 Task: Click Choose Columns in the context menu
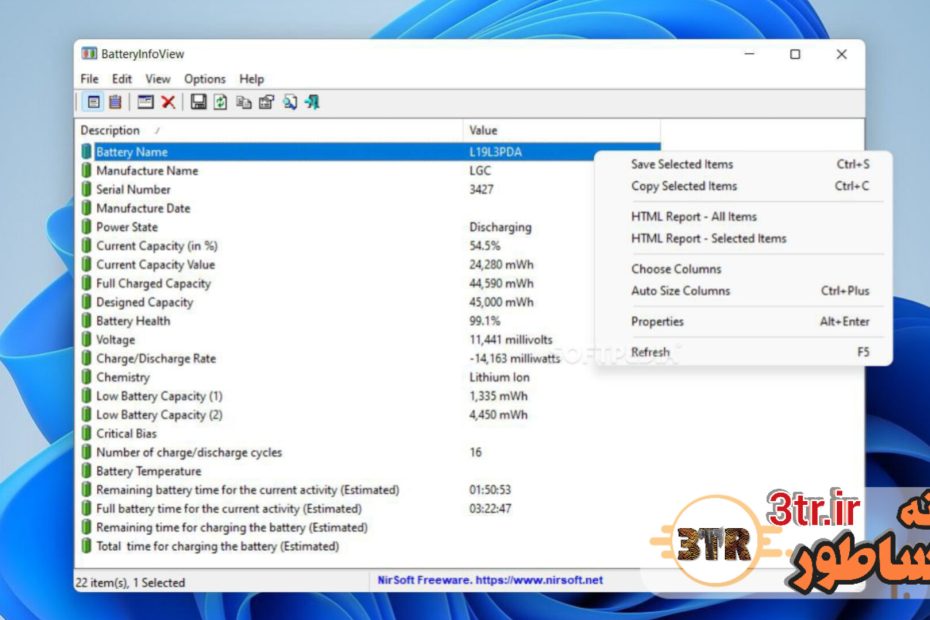pos(676,269)
